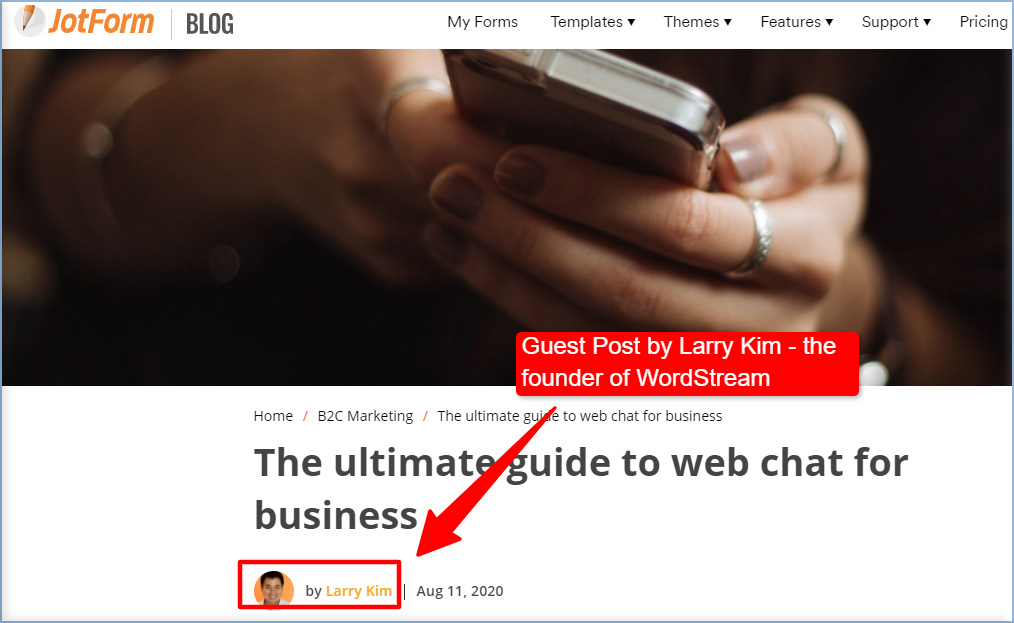Open the JotForm wordmark homepage link
Viewport: 1014px width, 623px height.
102,21
